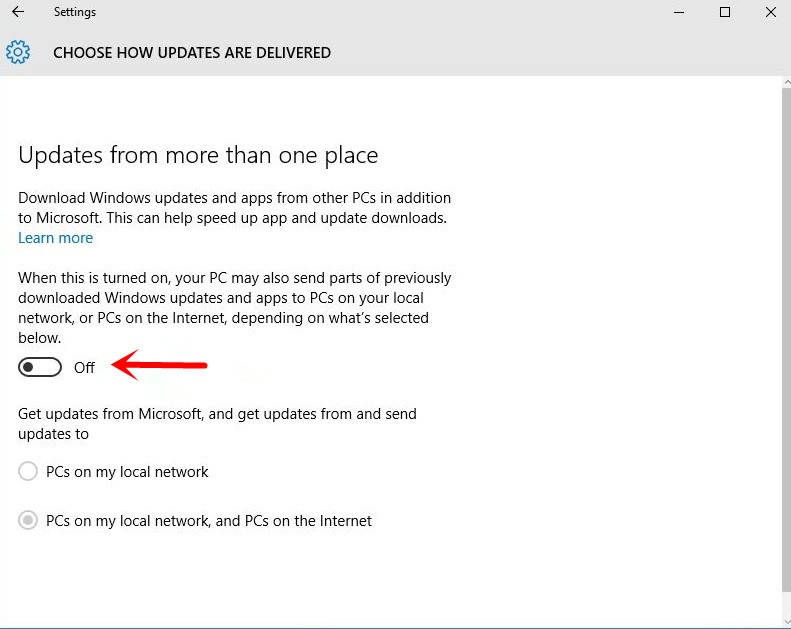Click the 'CHOOSE HOW UPDATES ARE DELIVERED' title

point(192,52)
